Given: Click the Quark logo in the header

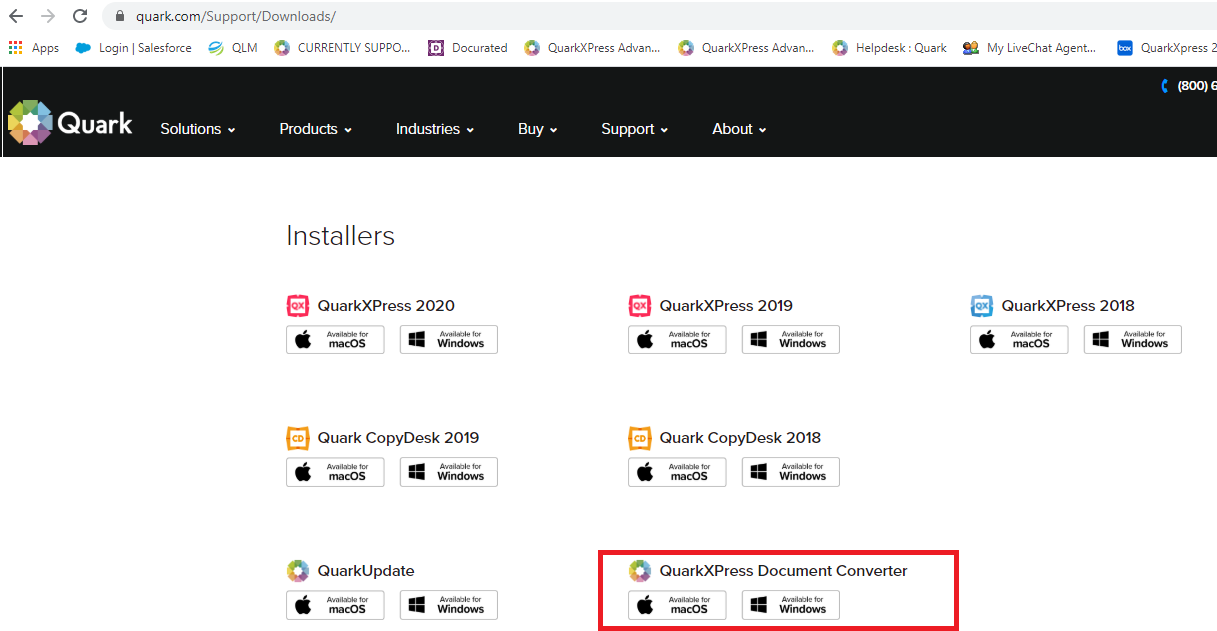Looking at the screenshot, I should (69, 121).
